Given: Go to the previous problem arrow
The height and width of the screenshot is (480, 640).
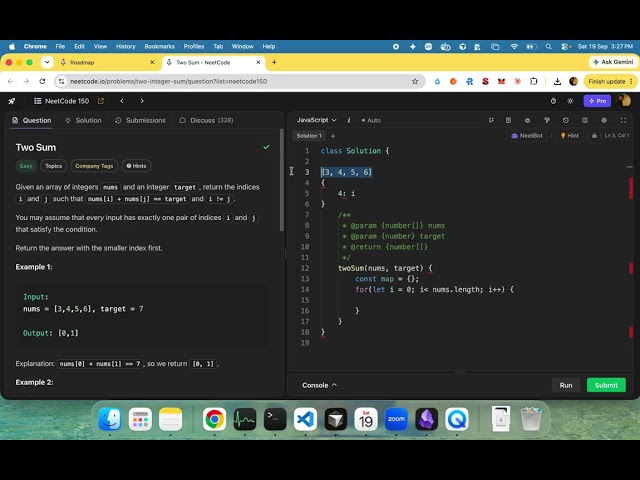Looking at the screenshot, I should click(122, 101).
